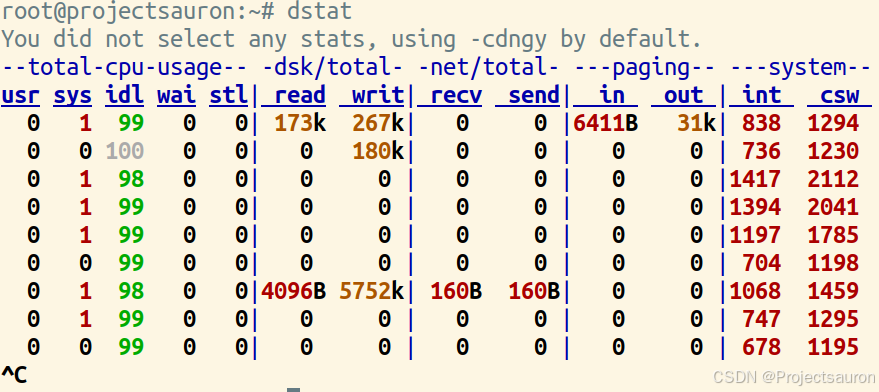
Task: Click the '^C' interrupt marker
Action: point(14,375)
